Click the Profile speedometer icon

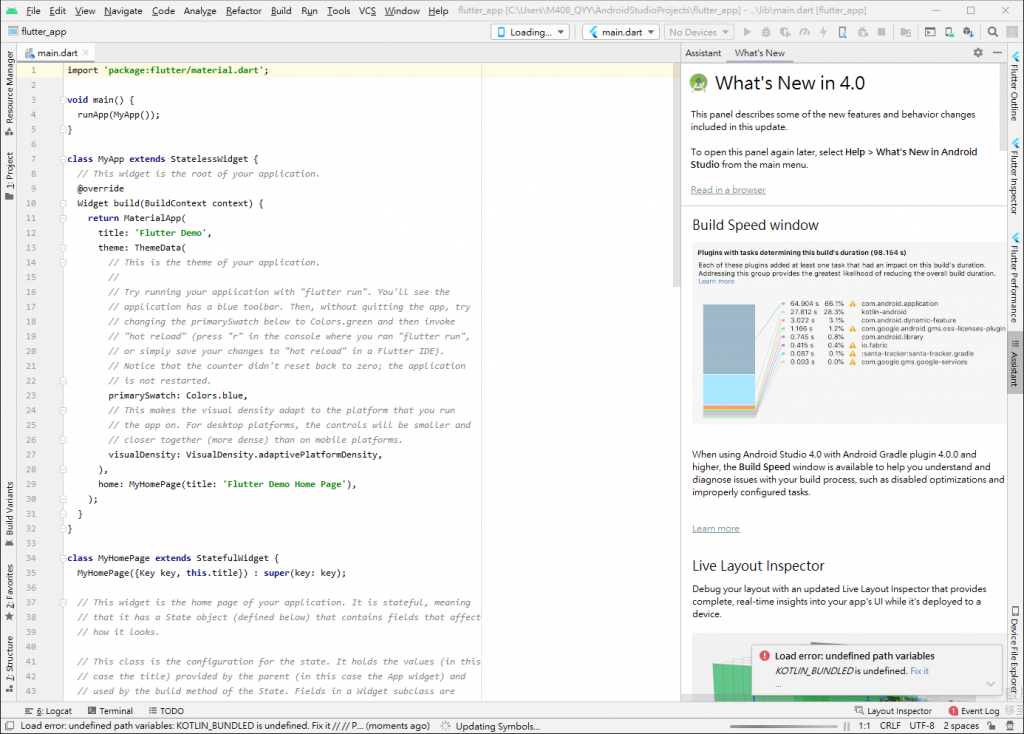coord(805,32)
